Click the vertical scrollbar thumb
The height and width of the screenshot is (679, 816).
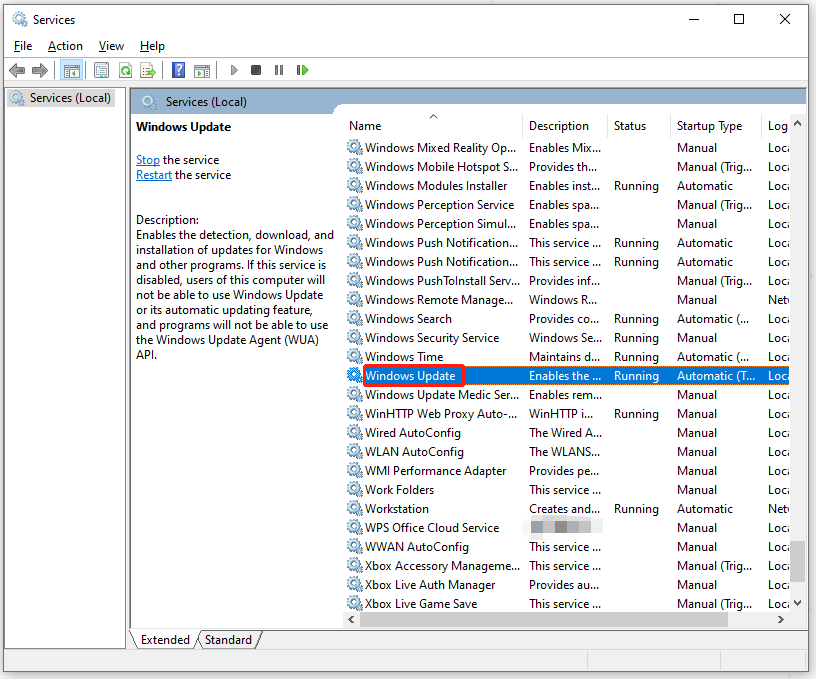point(797,561)
